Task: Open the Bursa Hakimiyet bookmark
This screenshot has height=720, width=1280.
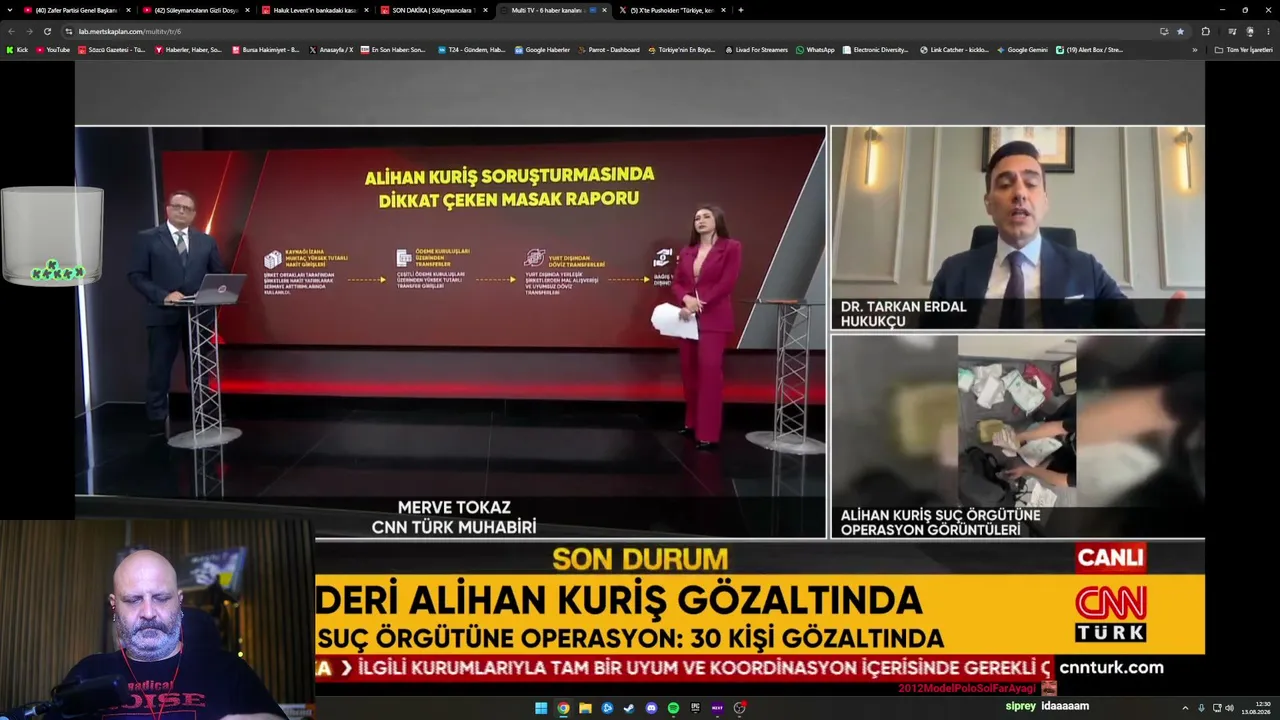Action: (x=265, y=49)
